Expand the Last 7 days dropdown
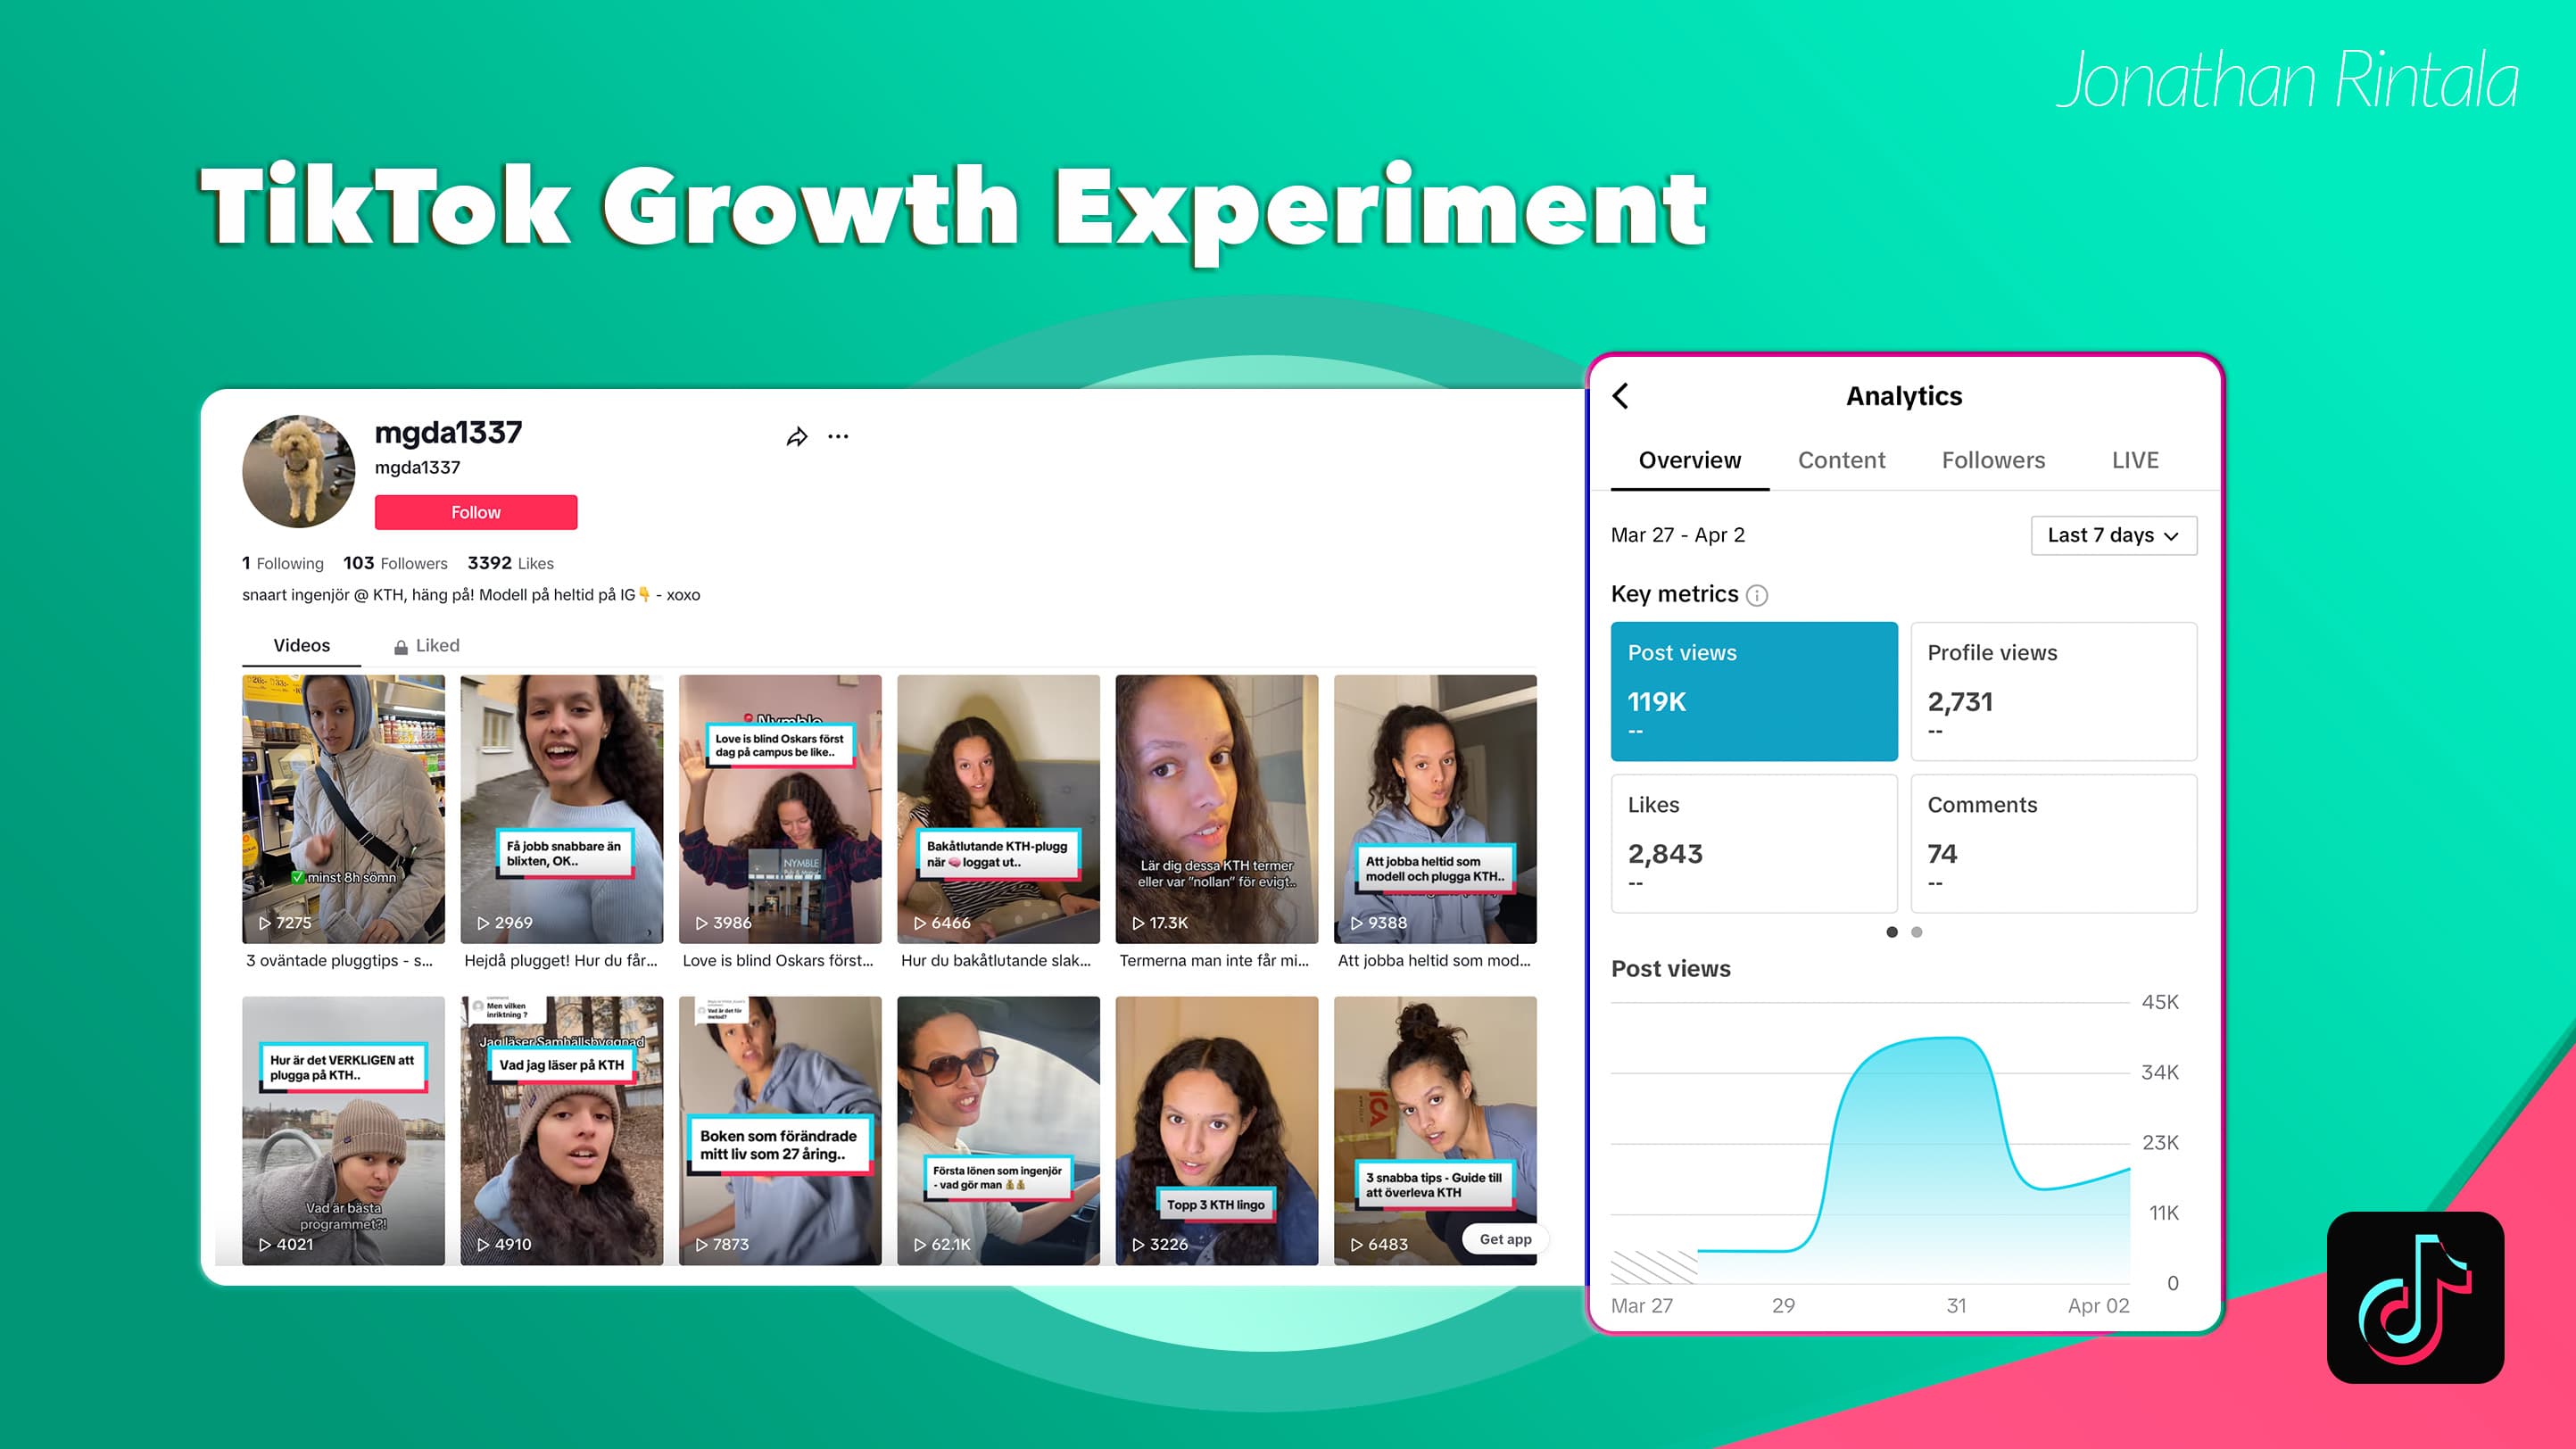 (x=2113, y=536)
